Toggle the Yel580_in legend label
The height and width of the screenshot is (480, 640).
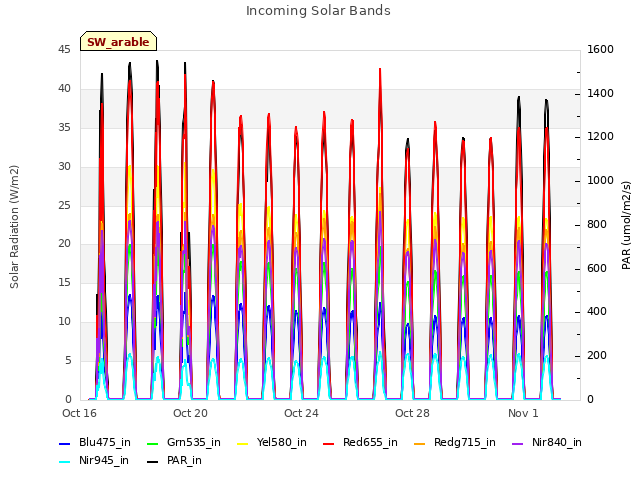click(x=282, y=442)
